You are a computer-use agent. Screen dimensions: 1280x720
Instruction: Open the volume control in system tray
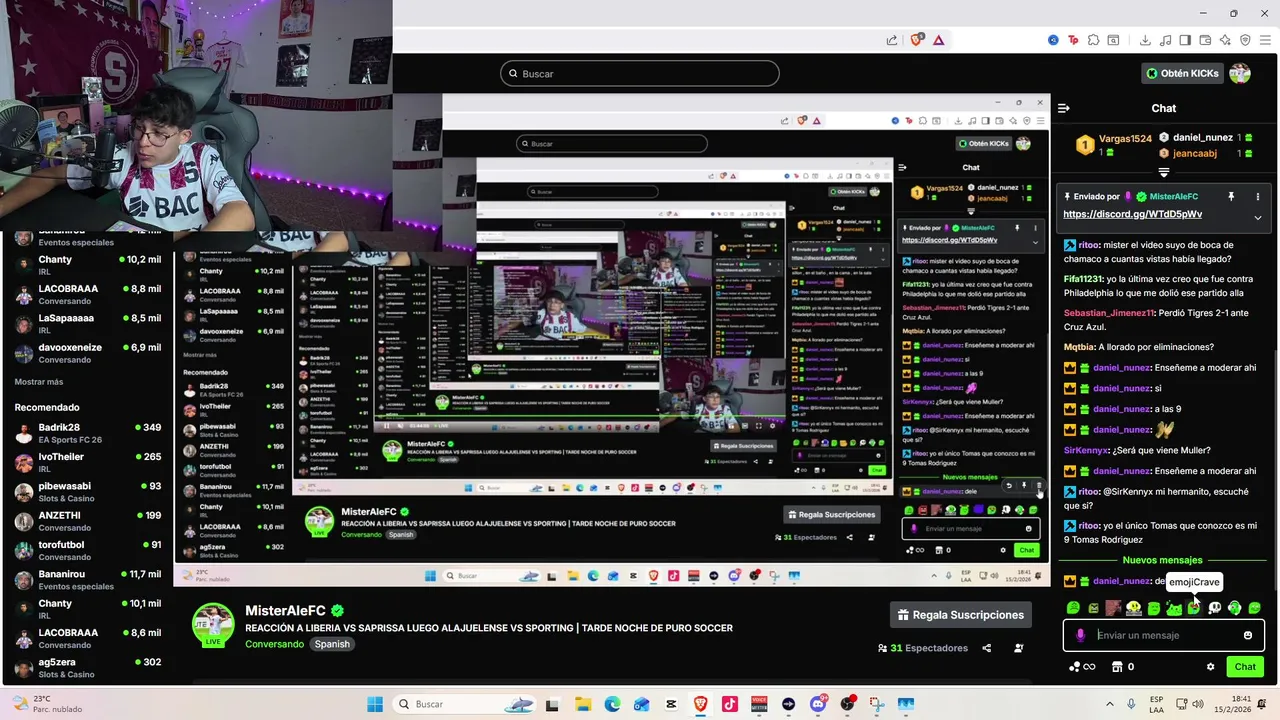(x=1198, y=704)
